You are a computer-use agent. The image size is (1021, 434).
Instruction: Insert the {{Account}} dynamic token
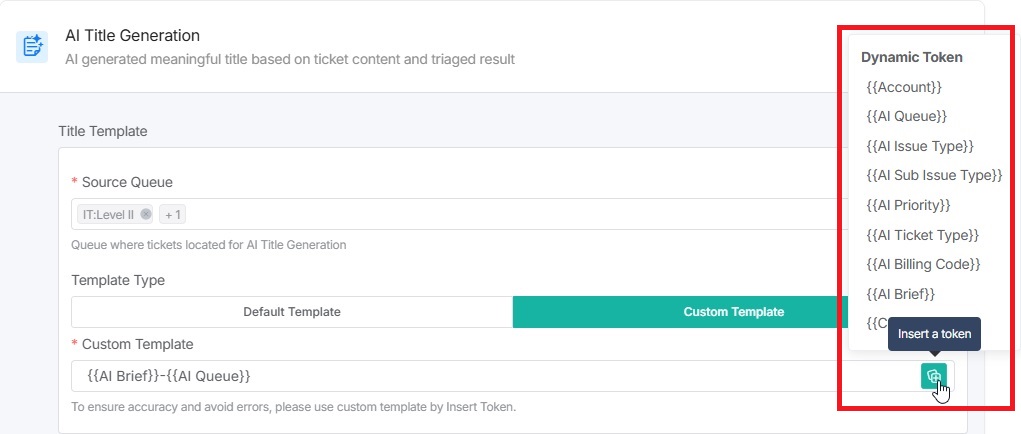click(x=904, y=87)
